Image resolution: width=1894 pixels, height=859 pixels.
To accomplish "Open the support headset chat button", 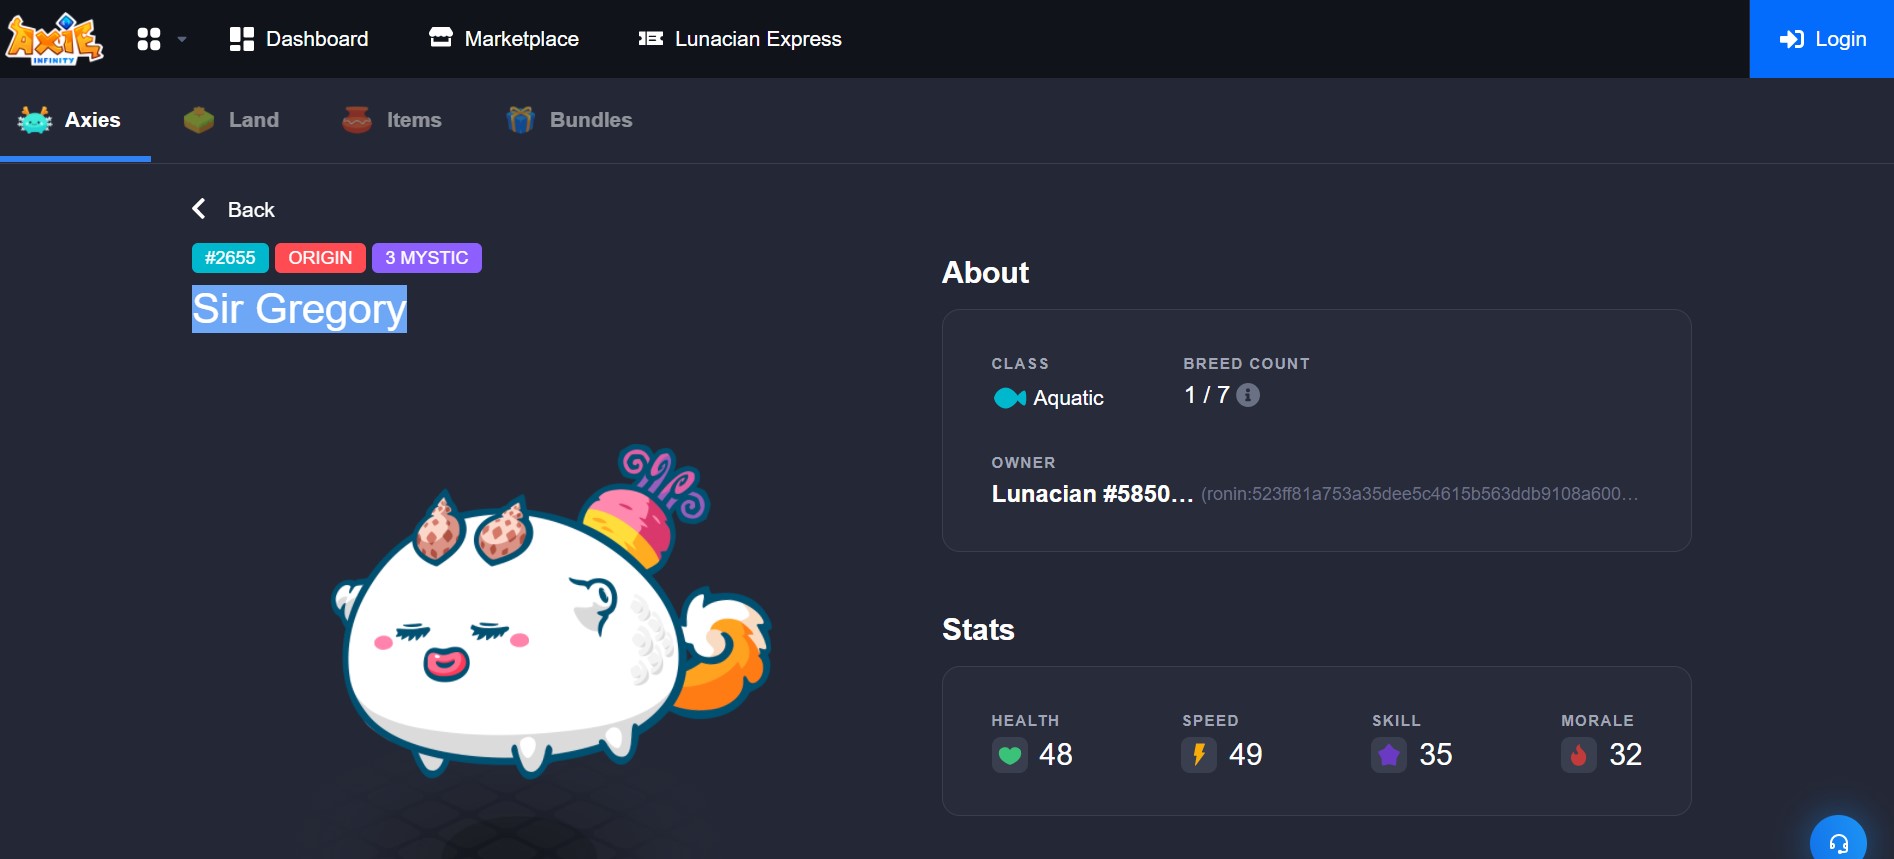I will pos(1838,838).
